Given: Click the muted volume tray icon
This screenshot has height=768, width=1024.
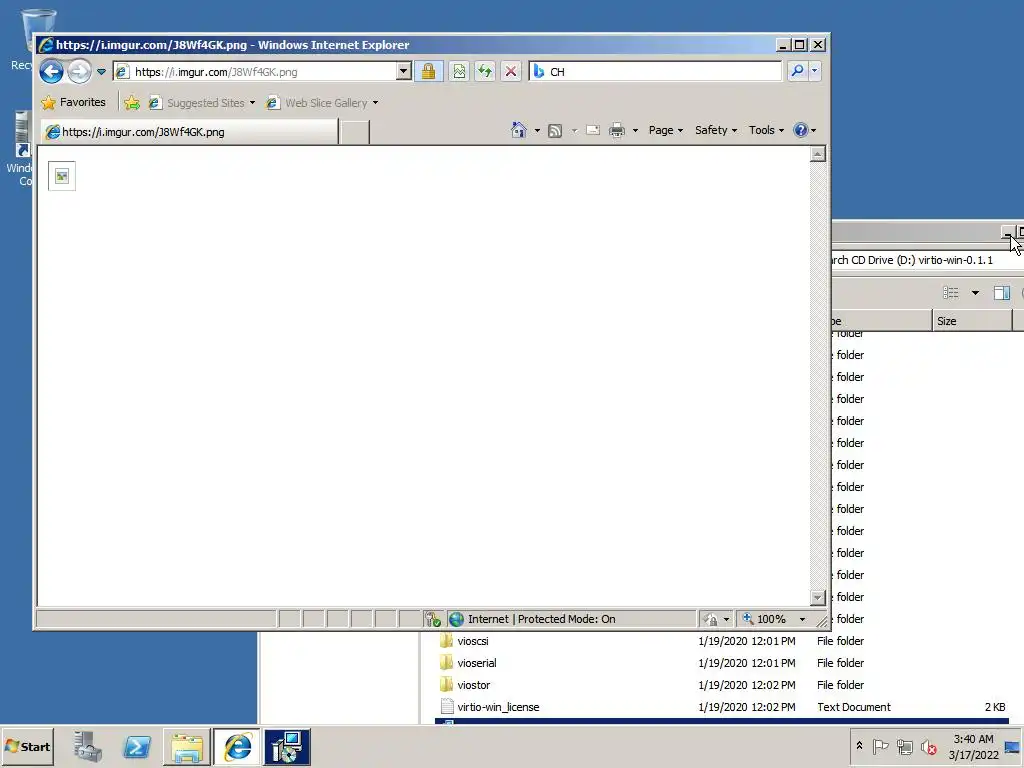Looking at the screenshot, I should (x=928, y=746).
